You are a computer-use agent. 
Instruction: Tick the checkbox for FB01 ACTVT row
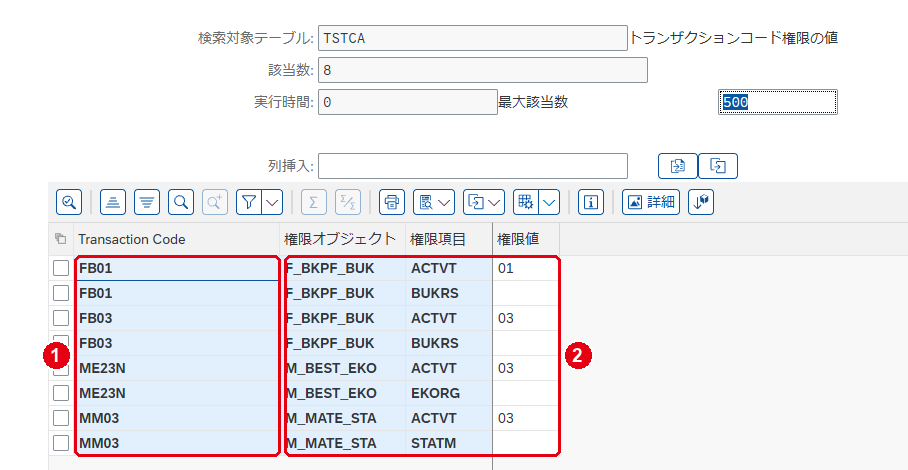point(61,269)
